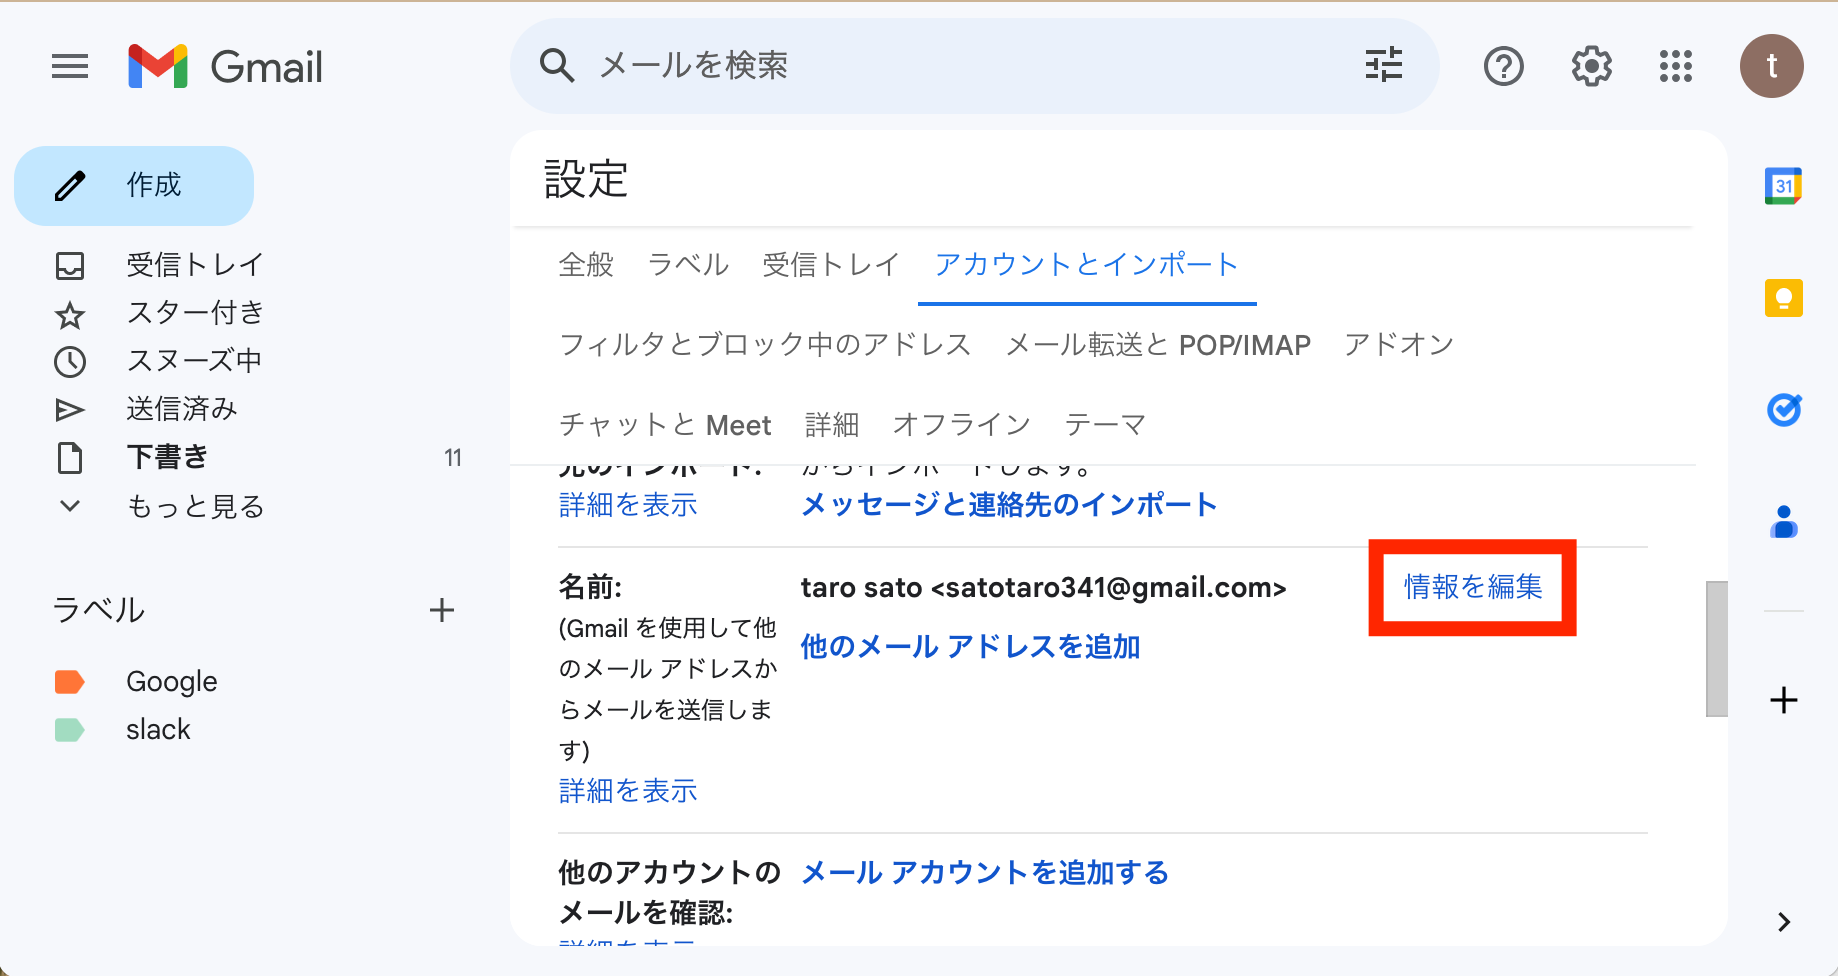The width and height of the screenshot is (1838, 976).
Task: Click メール アカウントを追加する link
Action: (x=985, y=873)
